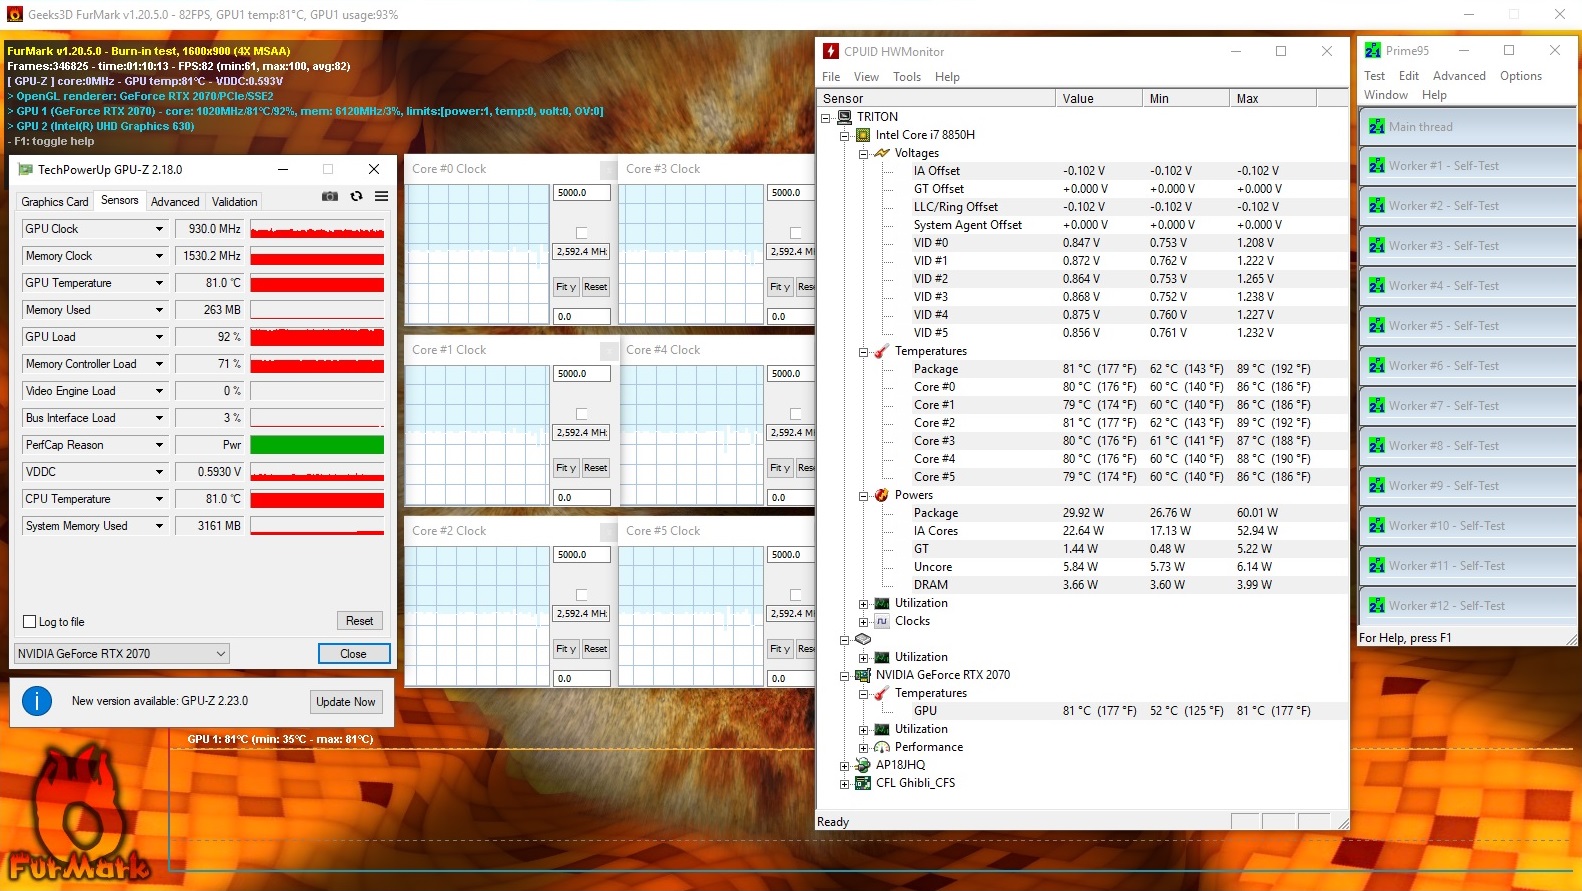1582x891 pixels.
Task: Click the Intel Core i7 8850H chip icon
Action: coord(863,135)
